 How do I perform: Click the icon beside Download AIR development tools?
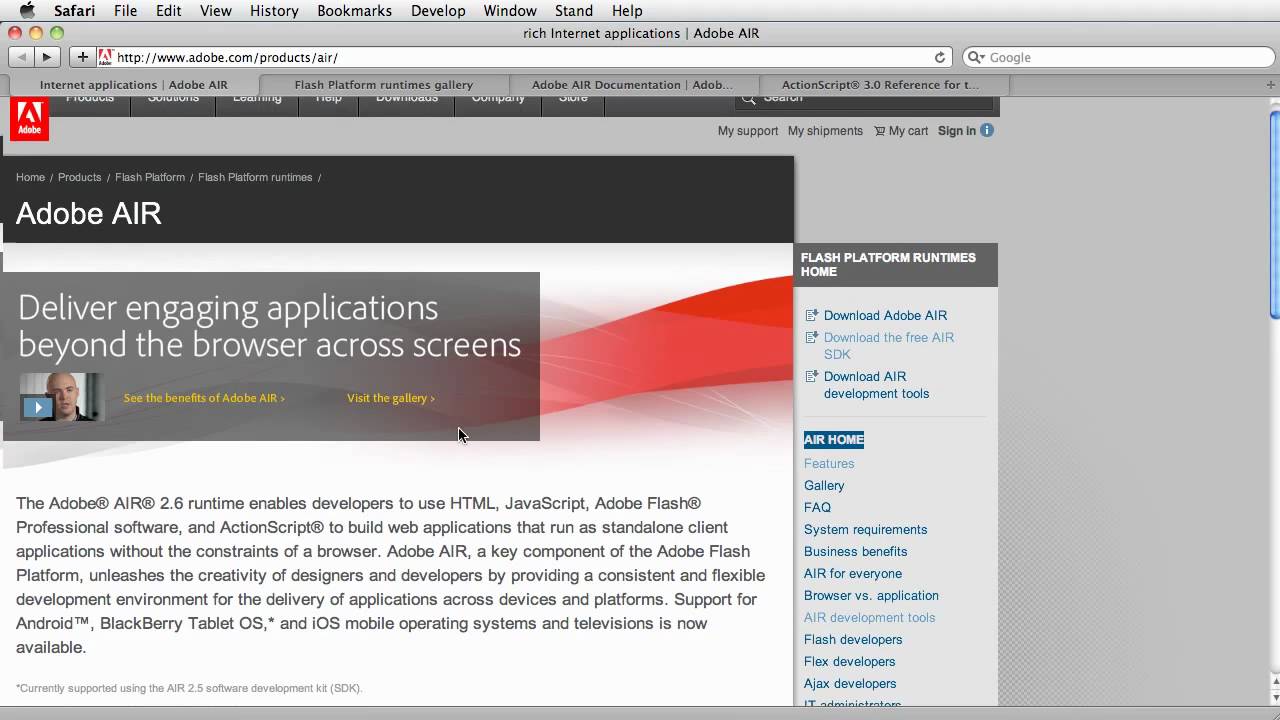click(x=811, y=377)
